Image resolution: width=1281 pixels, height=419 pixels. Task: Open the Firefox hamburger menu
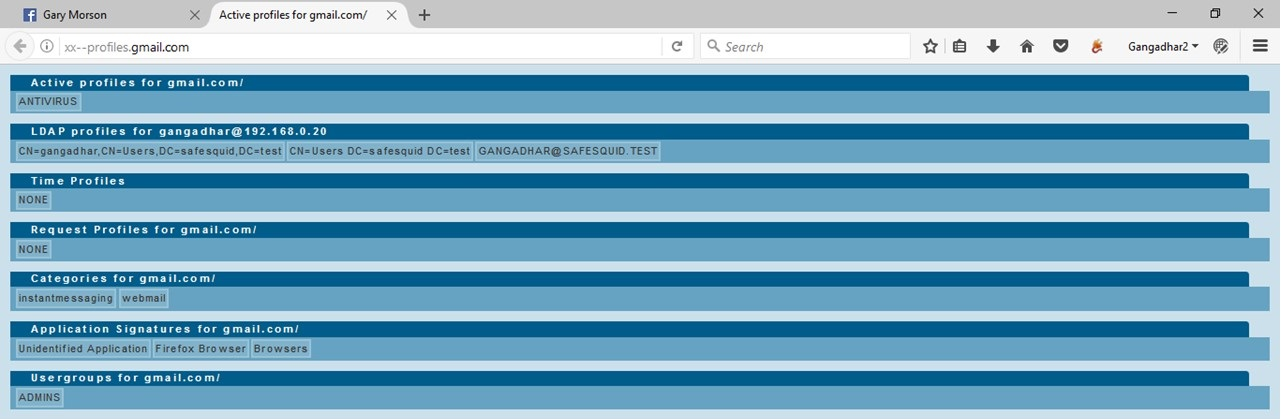[x=1261, y=46]
